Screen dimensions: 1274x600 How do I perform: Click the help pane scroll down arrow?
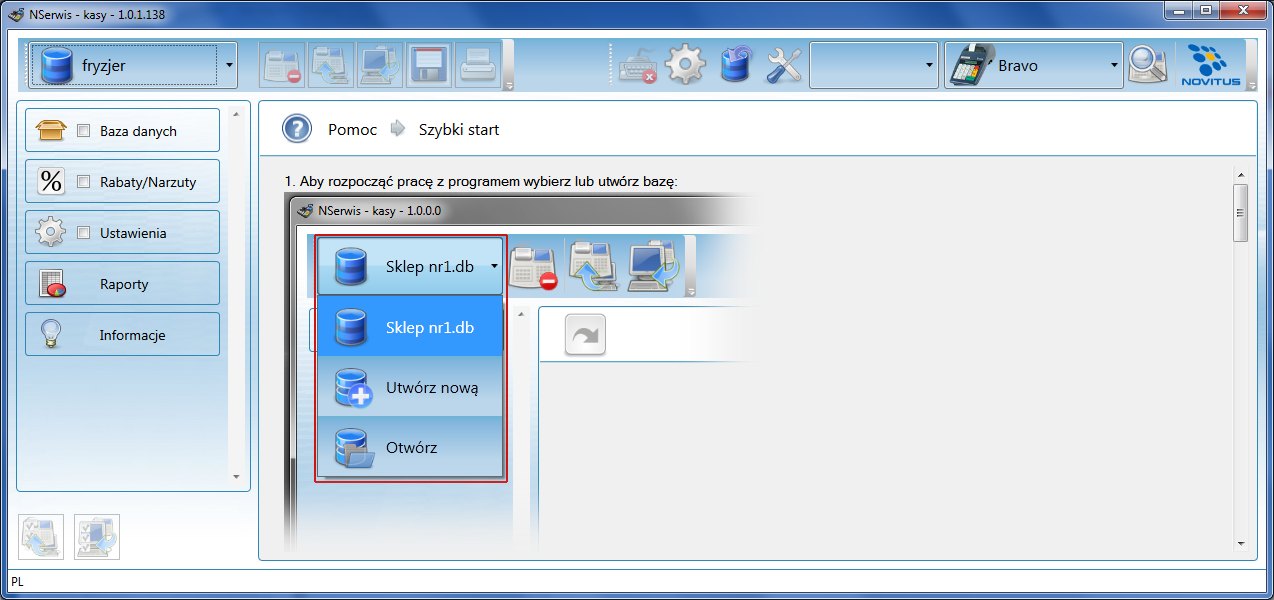click(x=1240, y=544)
